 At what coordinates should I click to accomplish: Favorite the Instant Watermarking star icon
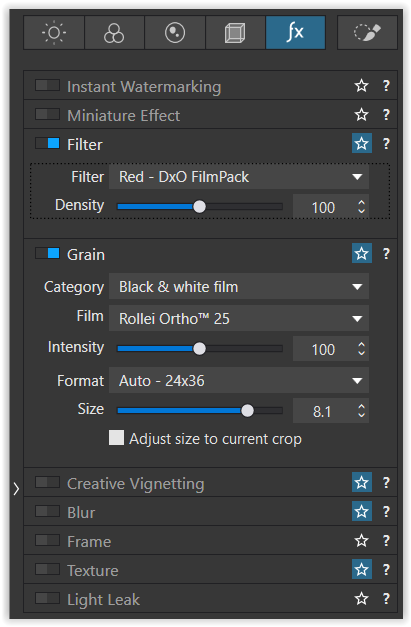click(361, 86)
